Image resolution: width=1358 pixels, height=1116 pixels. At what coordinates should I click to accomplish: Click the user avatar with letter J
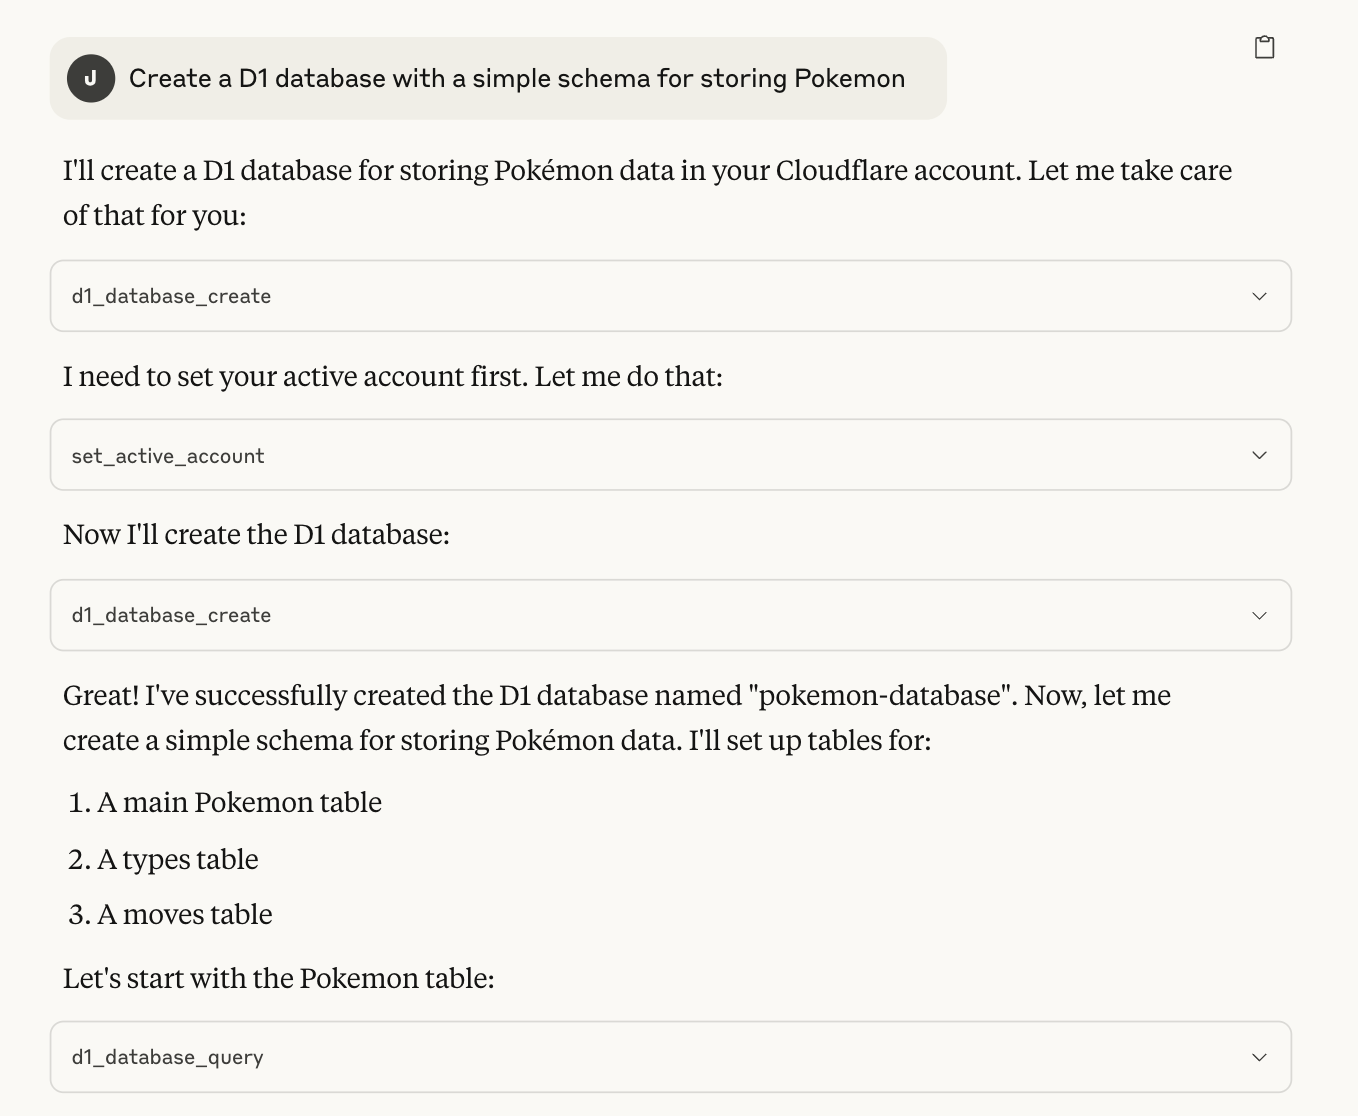click(x=91, y=78)
